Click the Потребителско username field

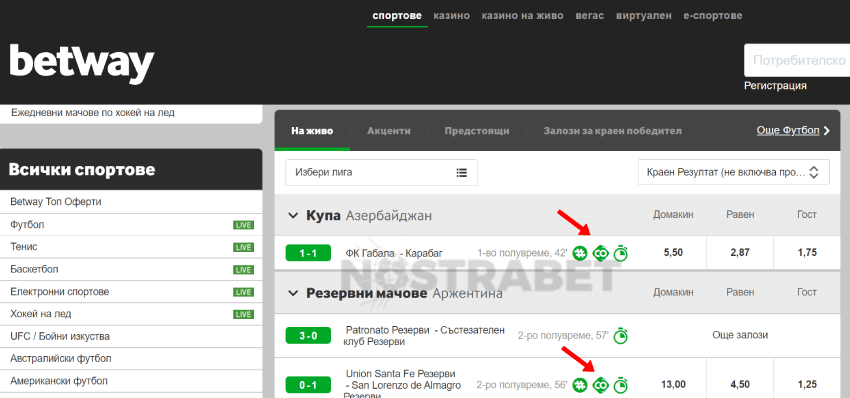click(x=797, y=60)
